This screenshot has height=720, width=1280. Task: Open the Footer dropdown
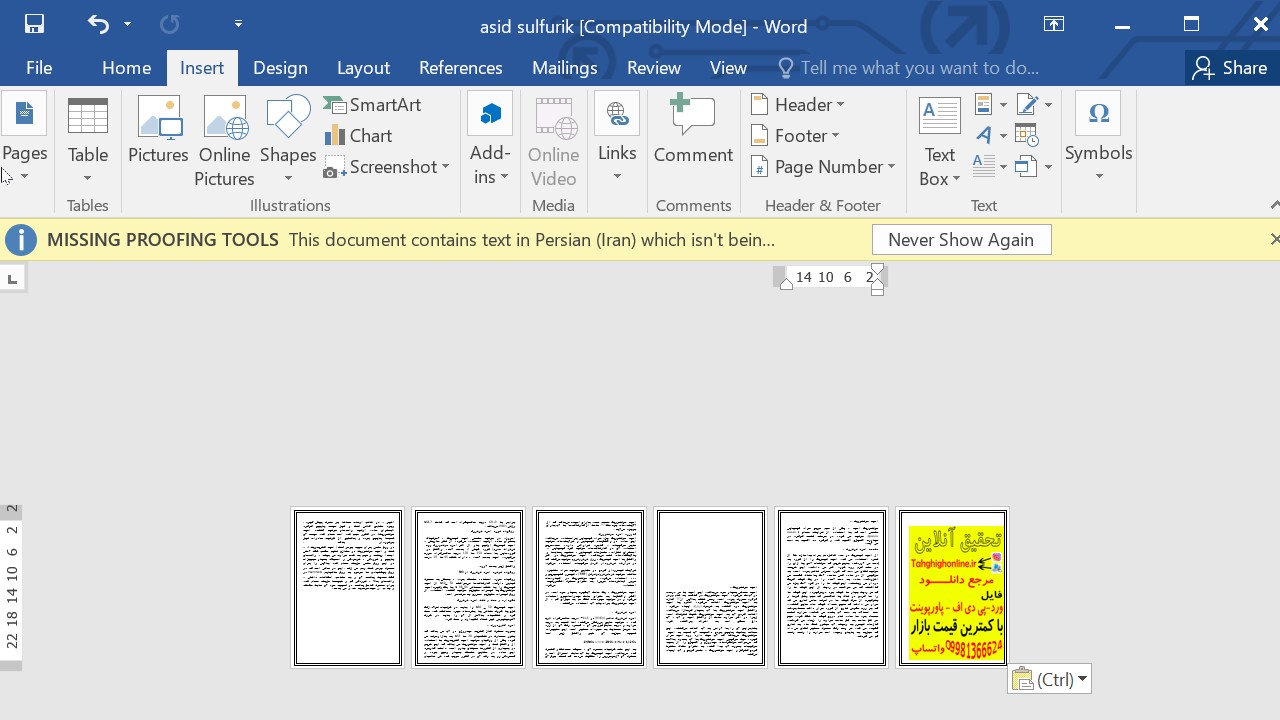pos(796,136)
